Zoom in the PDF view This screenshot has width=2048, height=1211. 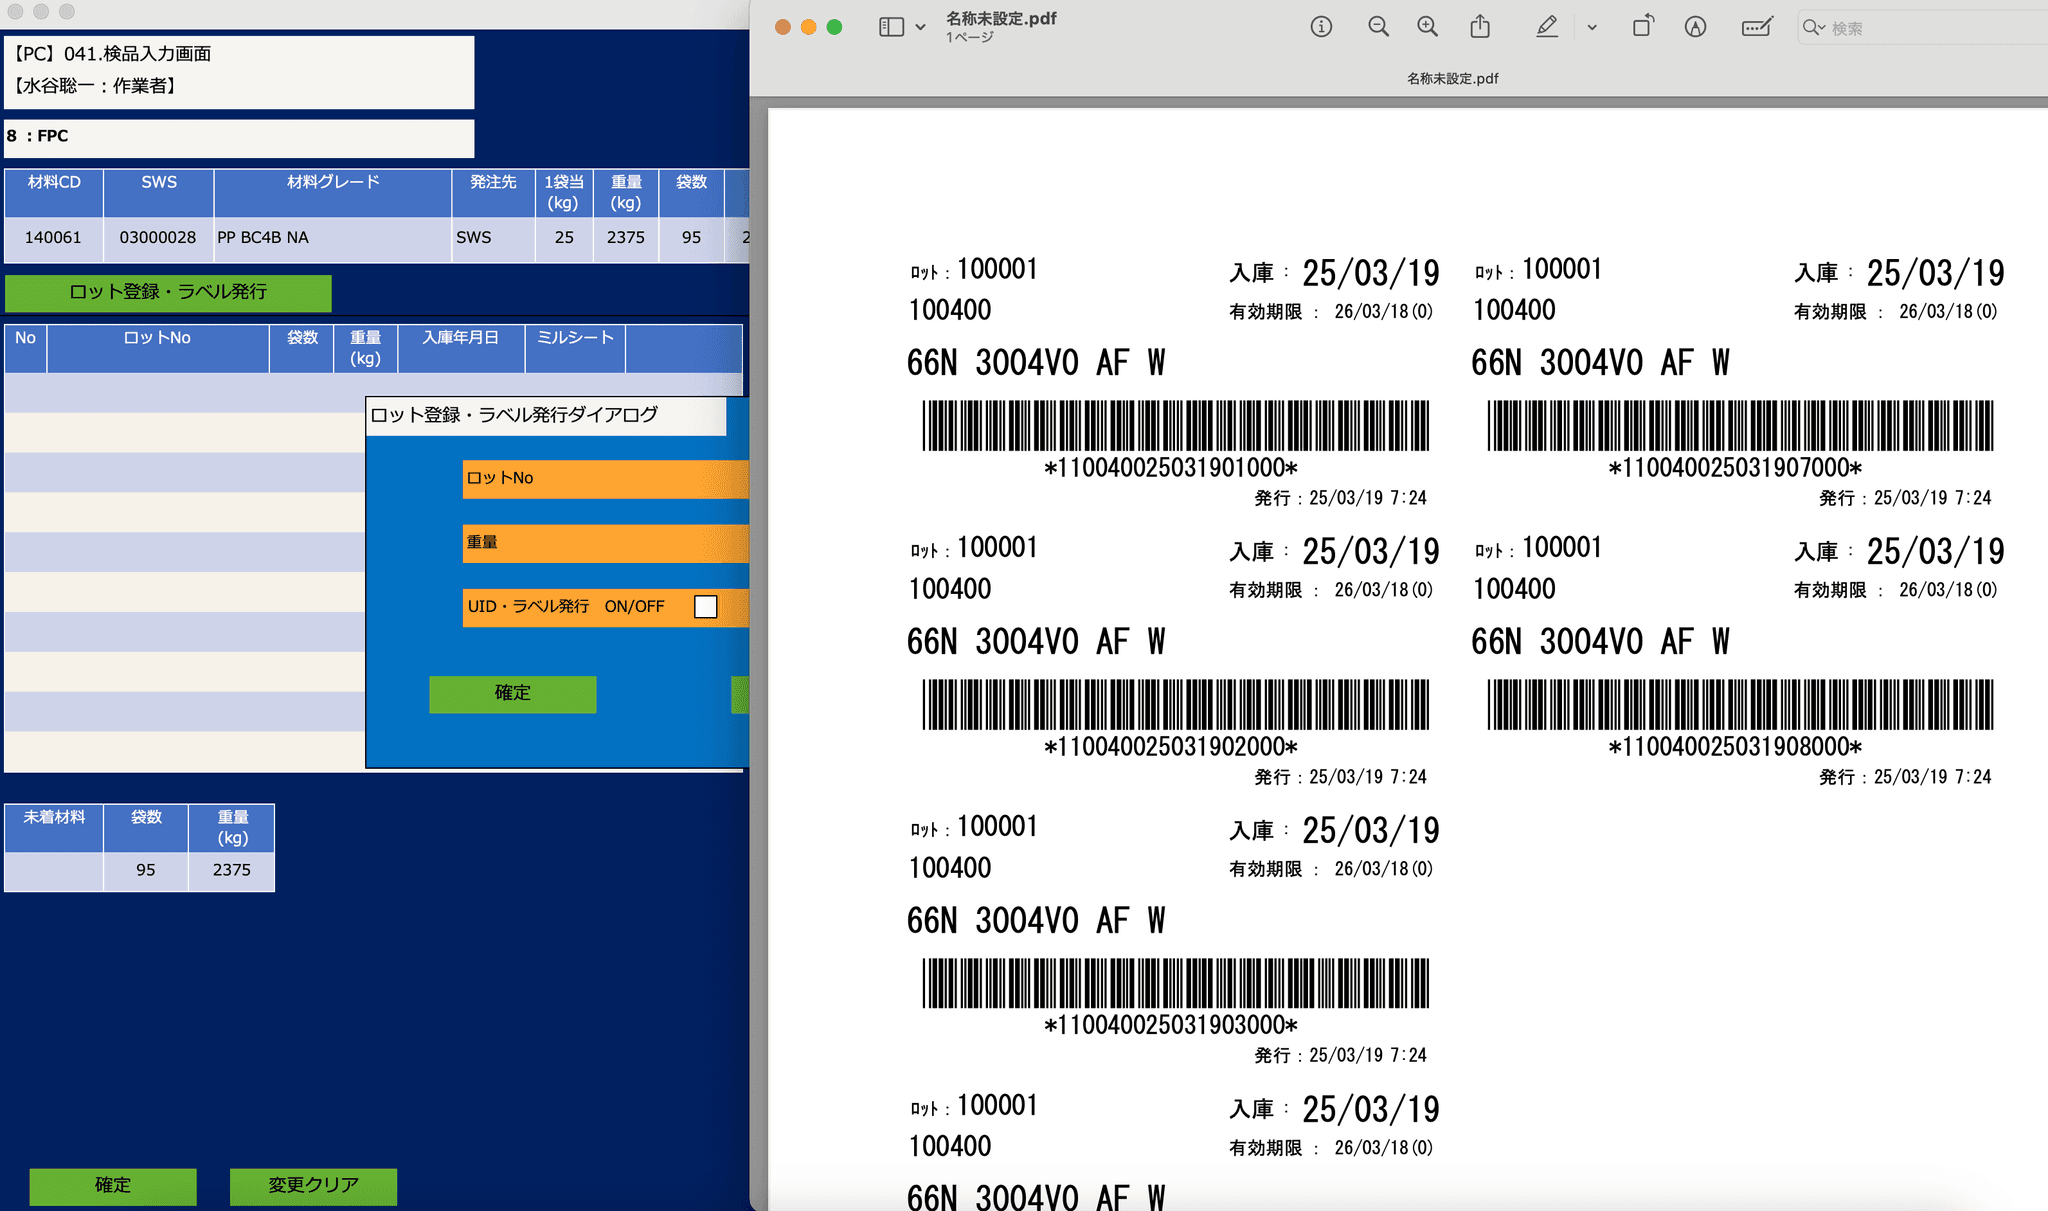pos(1427,27)
